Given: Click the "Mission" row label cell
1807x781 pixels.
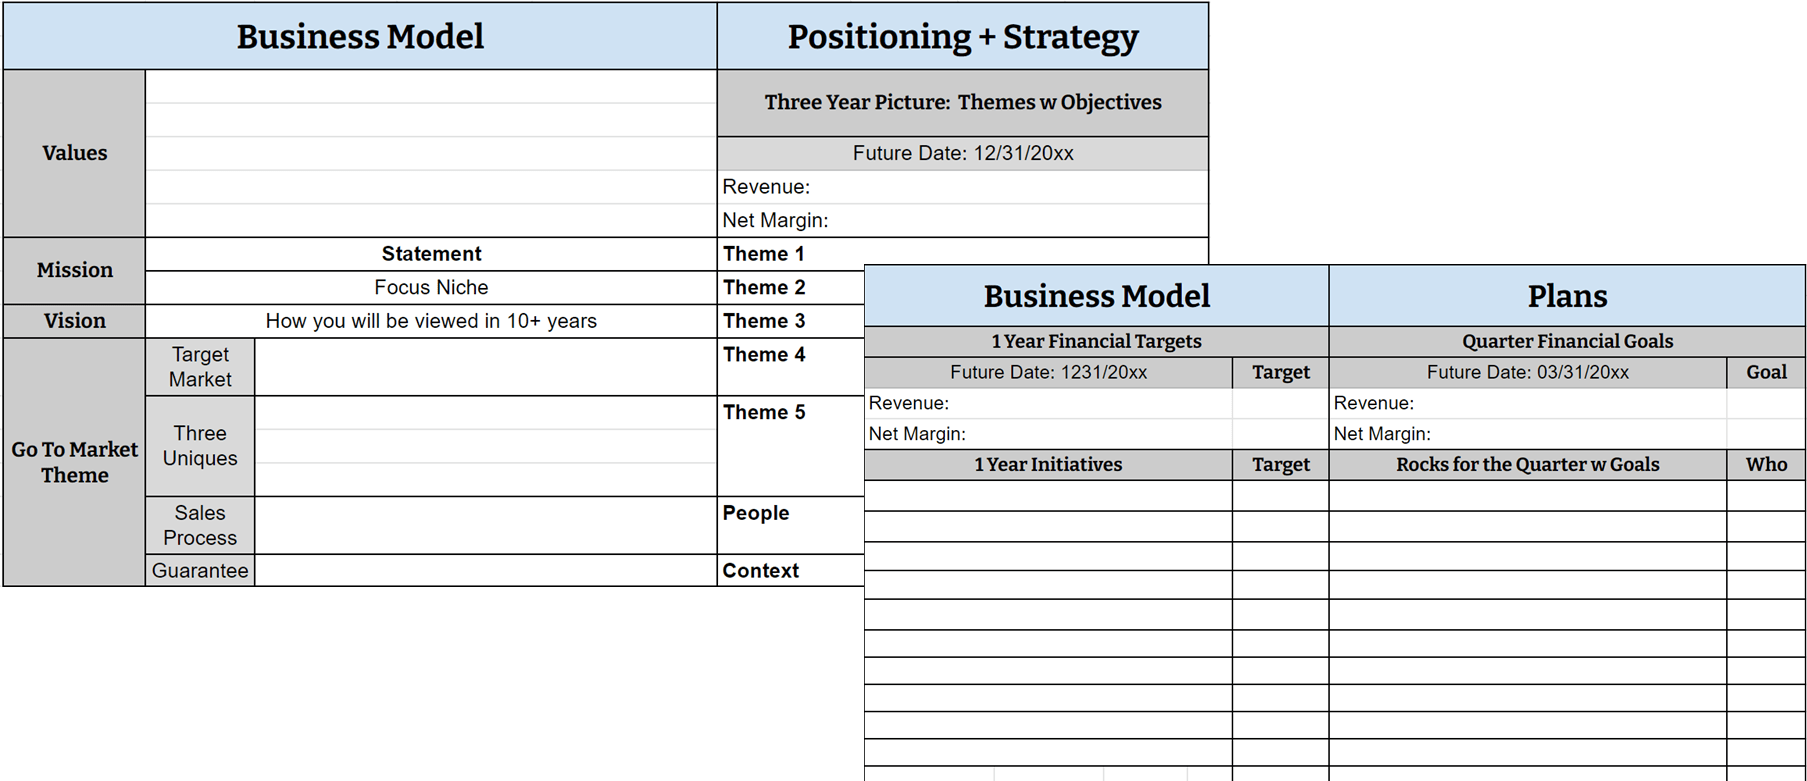Looking at the screenshot, I should 75,270.
